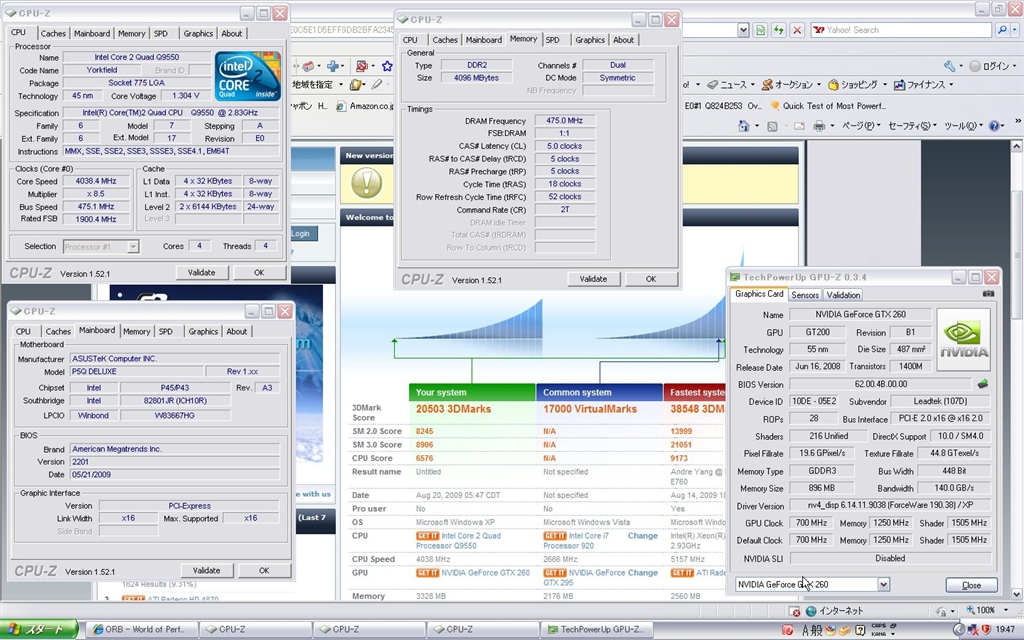Open Graphics tab in Mainboard CPU-Z window
This screenshot has height=640, width=1024.
coord(203,332)
